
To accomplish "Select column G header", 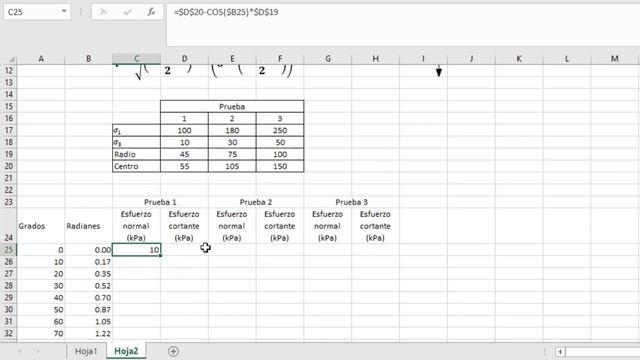I will click(328, 59).
